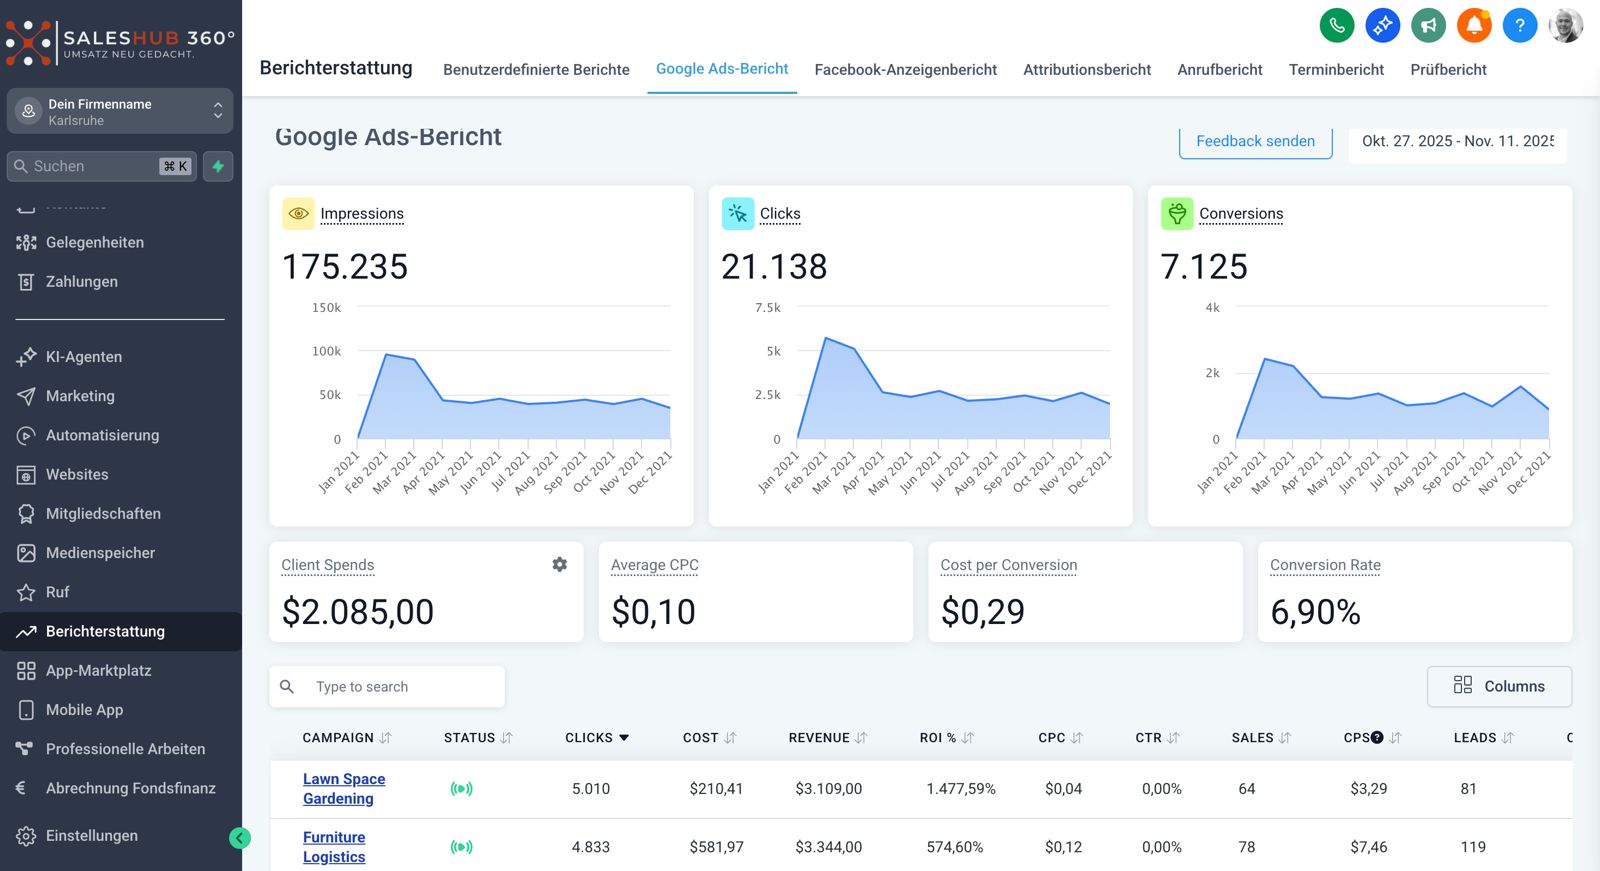Expand the Dein Firmenname account switcher

[120, 111]
